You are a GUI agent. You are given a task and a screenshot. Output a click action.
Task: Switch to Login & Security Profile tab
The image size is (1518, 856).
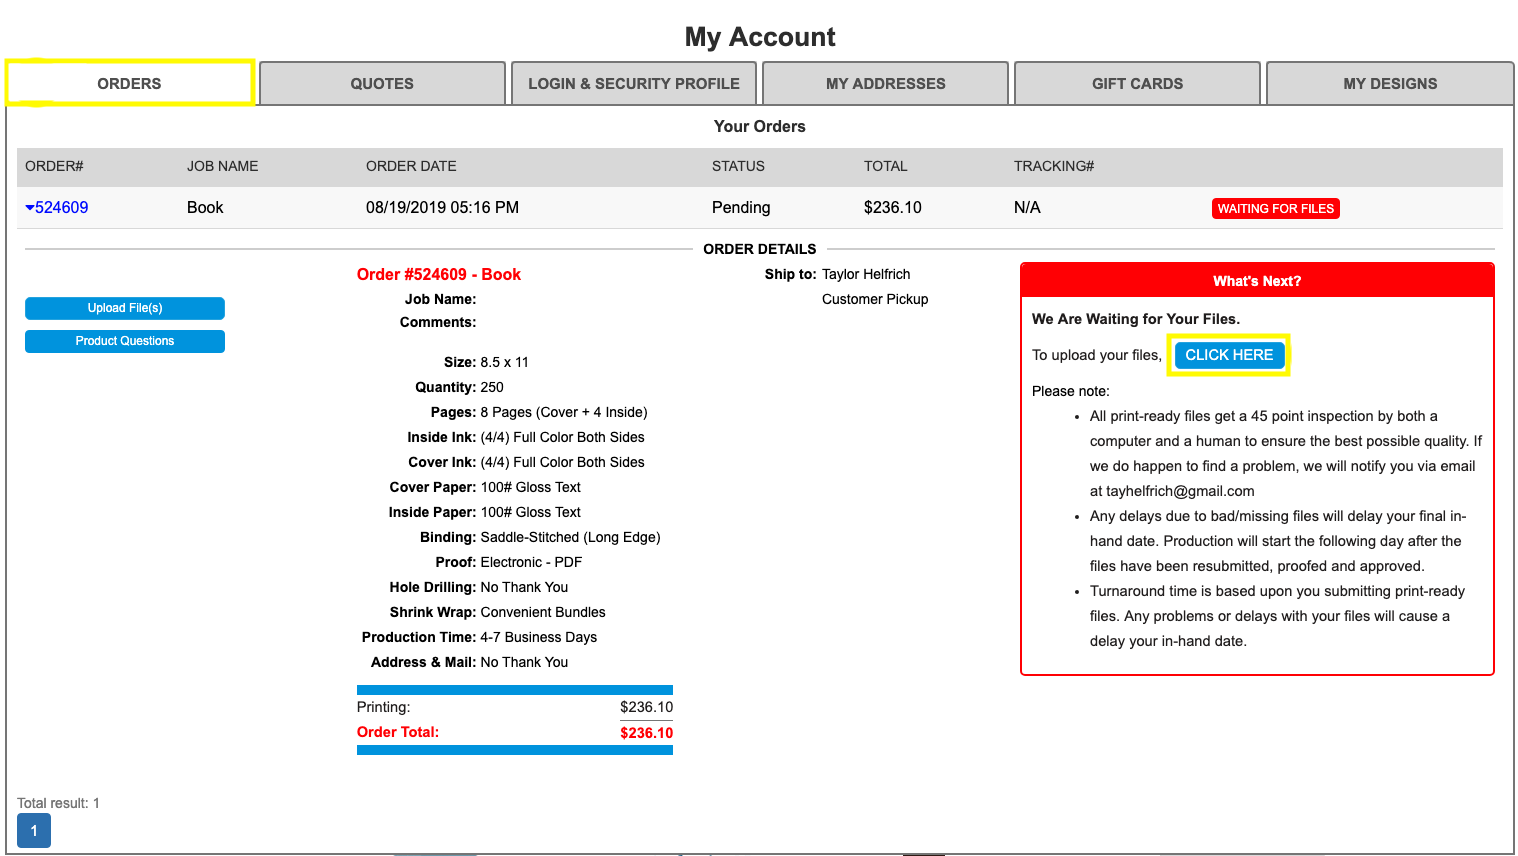pyautogui.click(x=634, y=84)
